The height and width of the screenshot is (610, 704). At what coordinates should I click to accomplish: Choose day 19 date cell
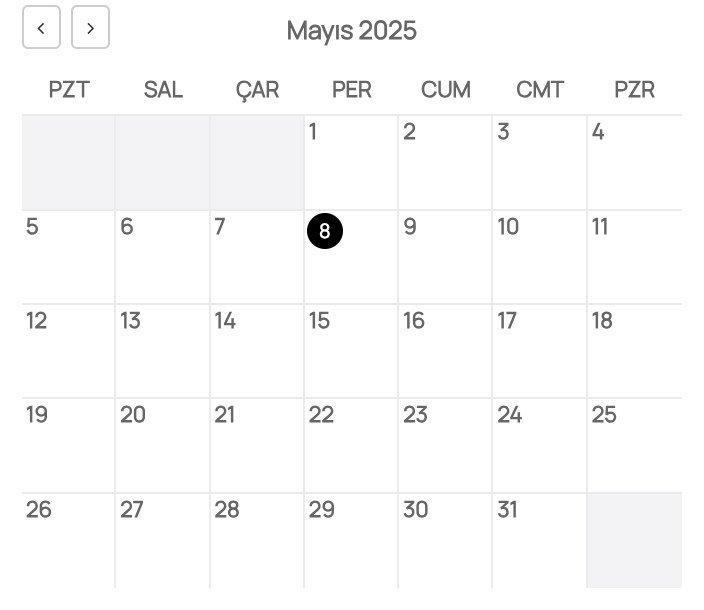pyautogui.click(x=68, y=445)
